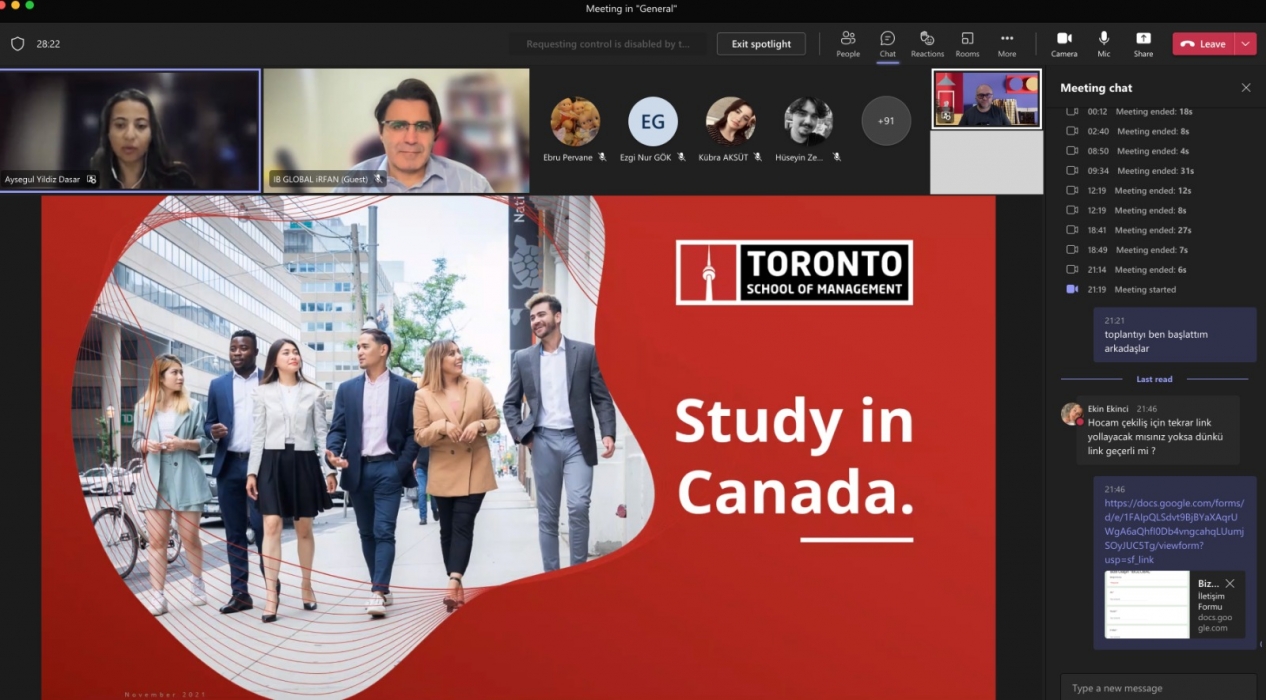Click the Type a new message field
This screenshot has height=700, width=1266.
[x=1158, y=687]
